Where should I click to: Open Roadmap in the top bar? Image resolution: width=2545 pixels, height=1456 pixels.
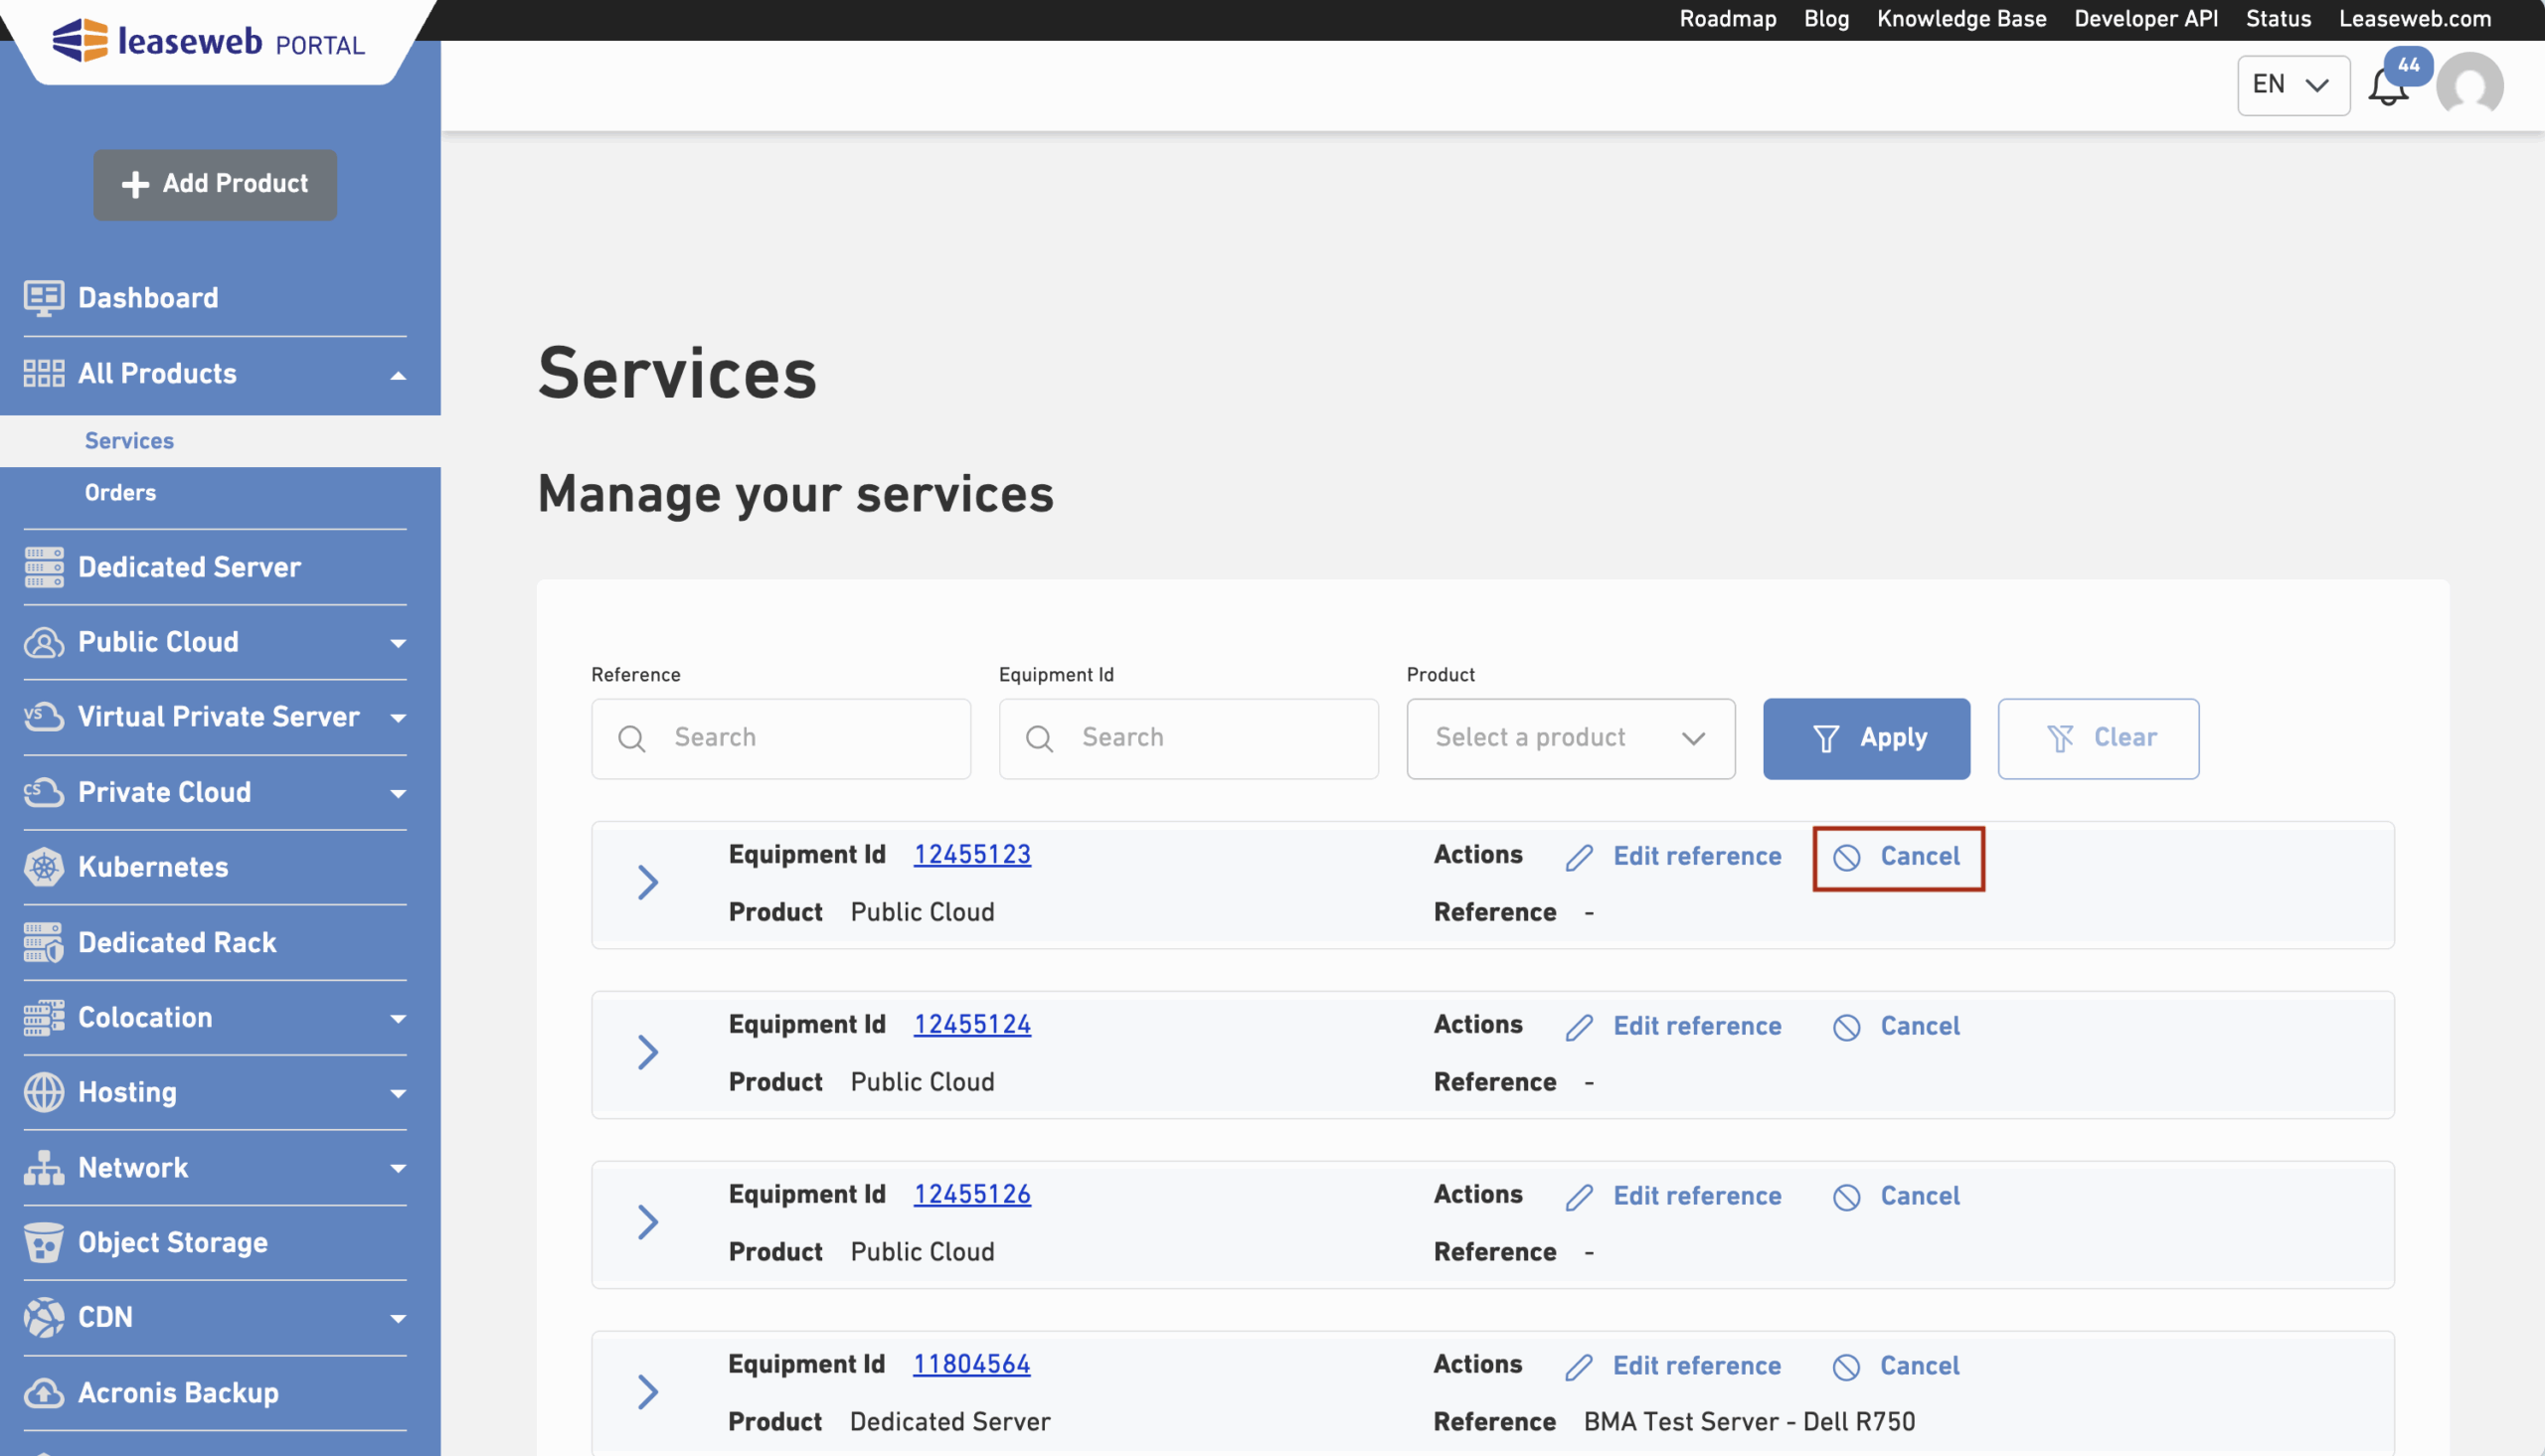[x=1727, y=19]
